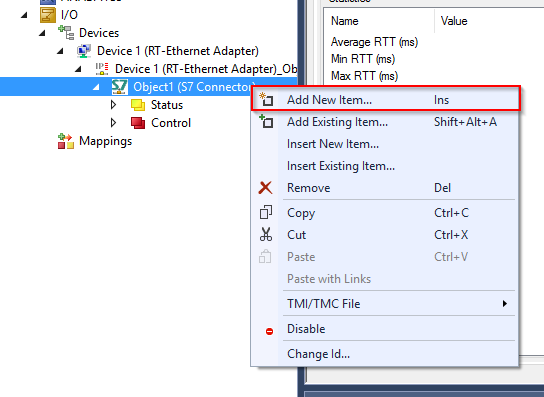
Task: Click the Add New Item icon
Action: (x=266, y=99)
